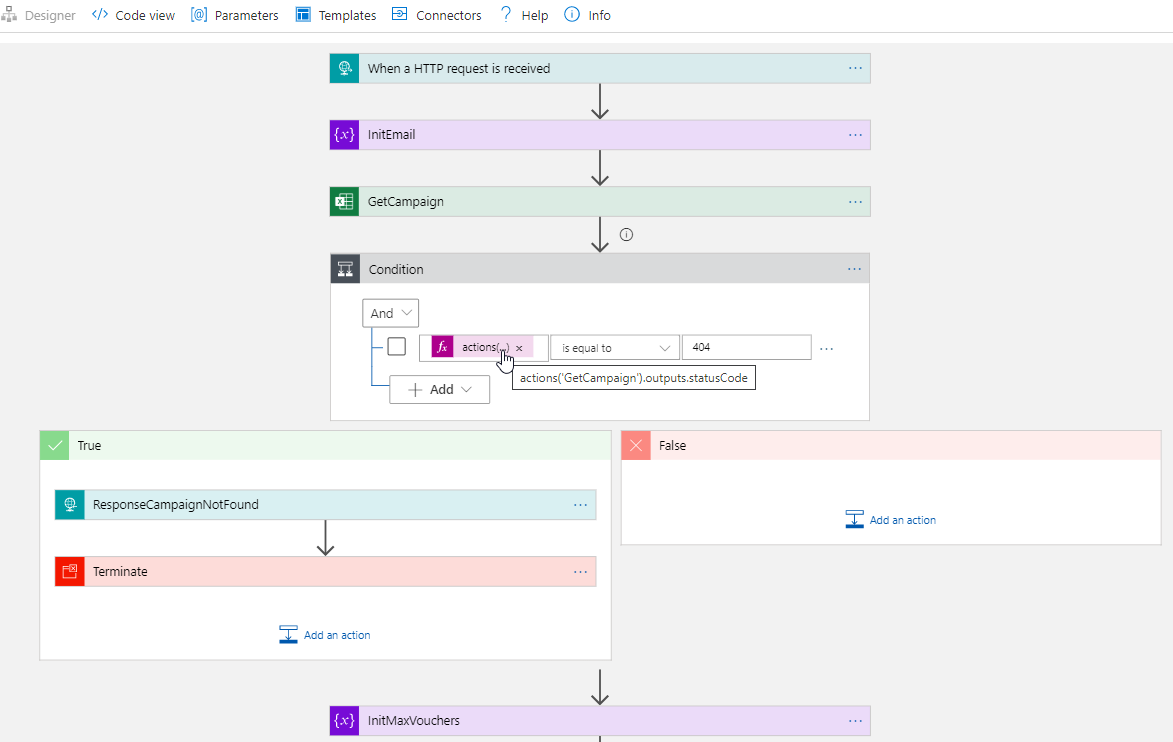Click the variable icon on InitMaxVouchers action
The image size is (1173, 742).
pyautogui.click(x=344, y=720)
